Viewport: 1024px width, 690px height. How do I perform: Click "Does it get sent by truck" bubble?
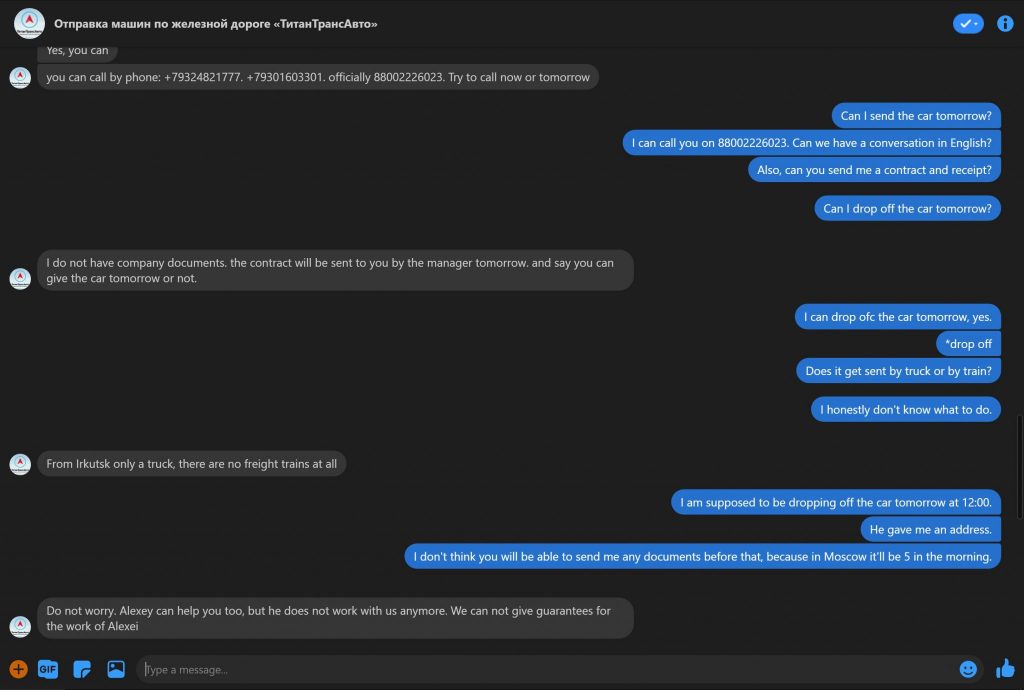pyautogui.click(x=898, y=371)
